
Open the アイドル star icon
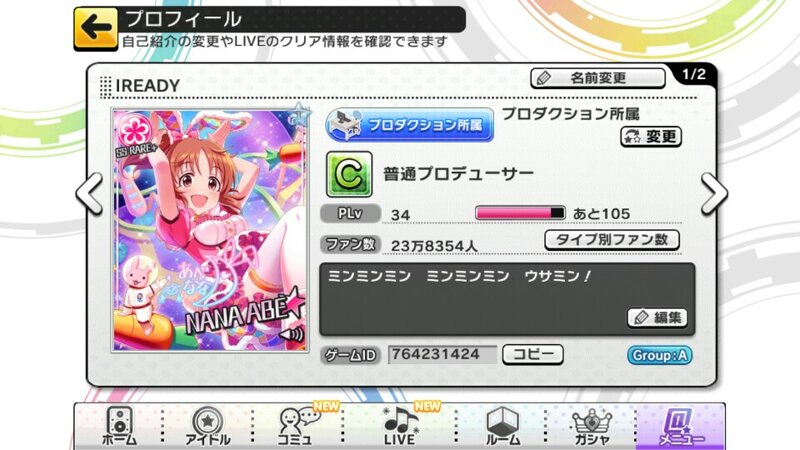[207, 427]
